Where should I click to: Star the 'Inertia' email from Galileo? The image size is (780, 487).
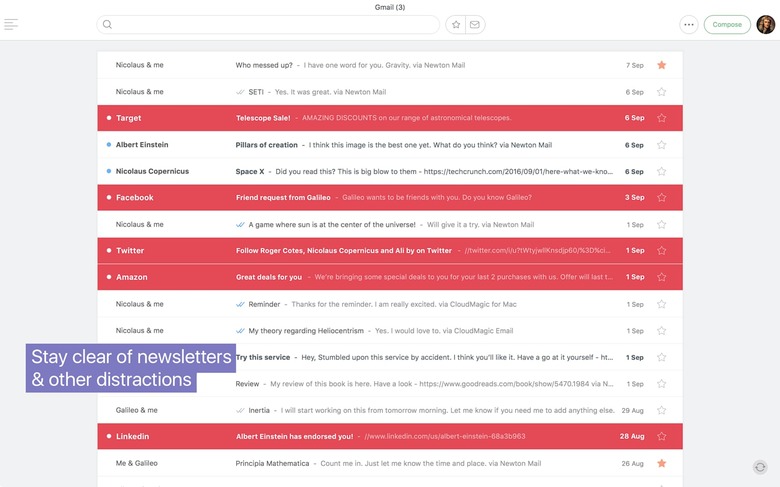pyautogui.click(x=661, y=410)
